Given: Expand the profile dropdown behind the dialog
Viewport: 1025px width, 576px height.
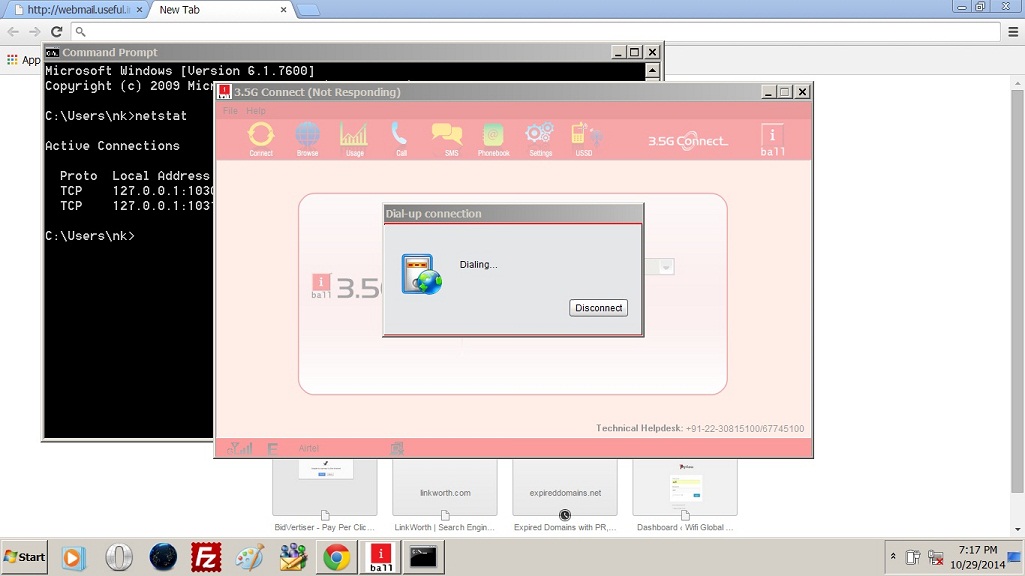Looking at the screenshot, I should pos(666,267).
